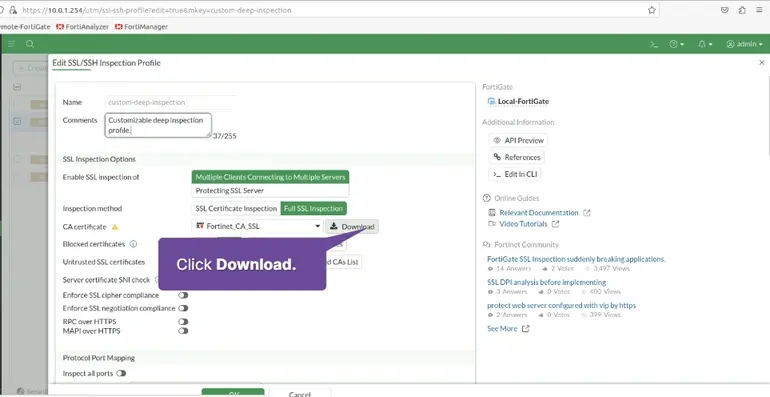Viewport: 770px width, 397px height.
Task: Open the CLI console icon in header
Action: [x=654, y=44]
